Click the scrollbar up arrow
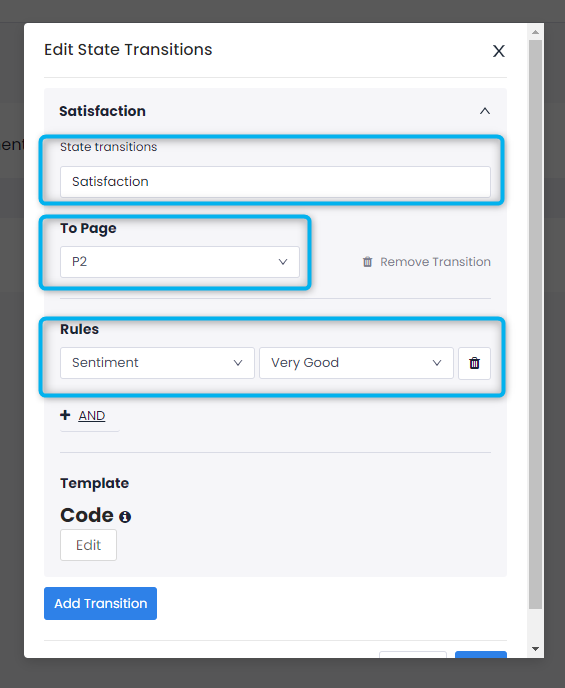The height and width of the screenshot is (688, 565). (x=535, y=32)
